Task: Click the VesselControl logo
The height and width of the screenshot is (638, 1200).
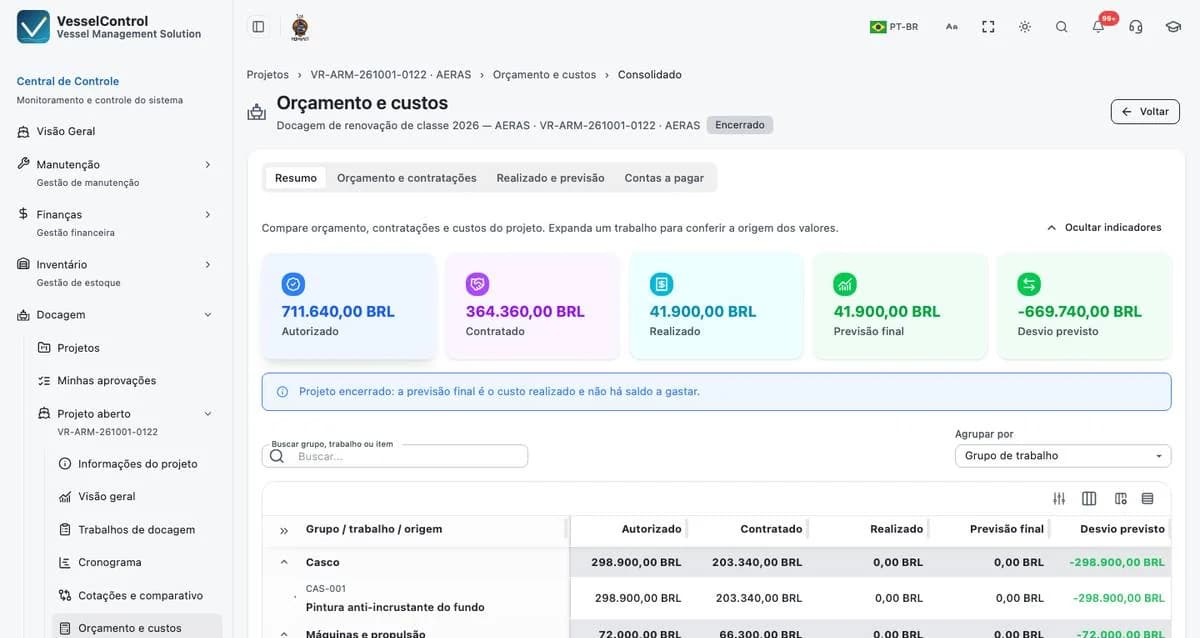Action: tap(33, 27)
